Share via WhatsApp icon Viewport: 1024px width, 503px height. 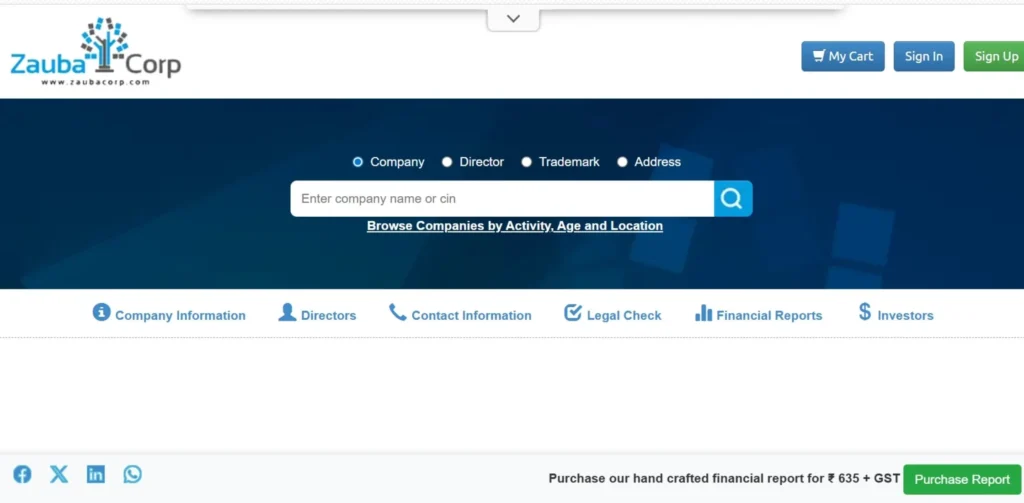tap(133, 474)
